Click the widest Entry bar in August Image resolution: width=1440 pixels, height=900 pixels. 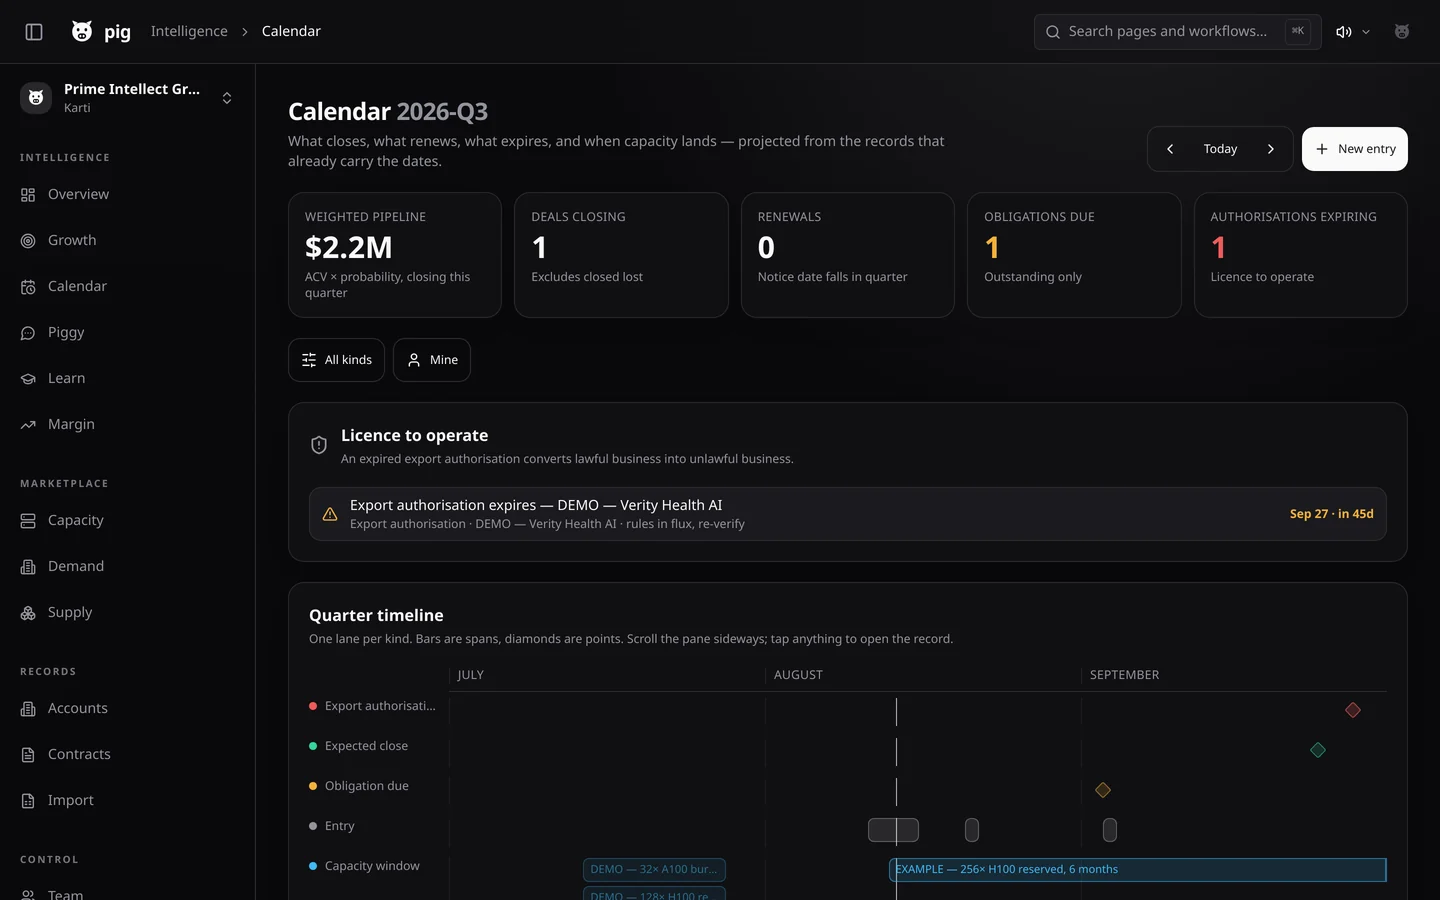[894, 830]
